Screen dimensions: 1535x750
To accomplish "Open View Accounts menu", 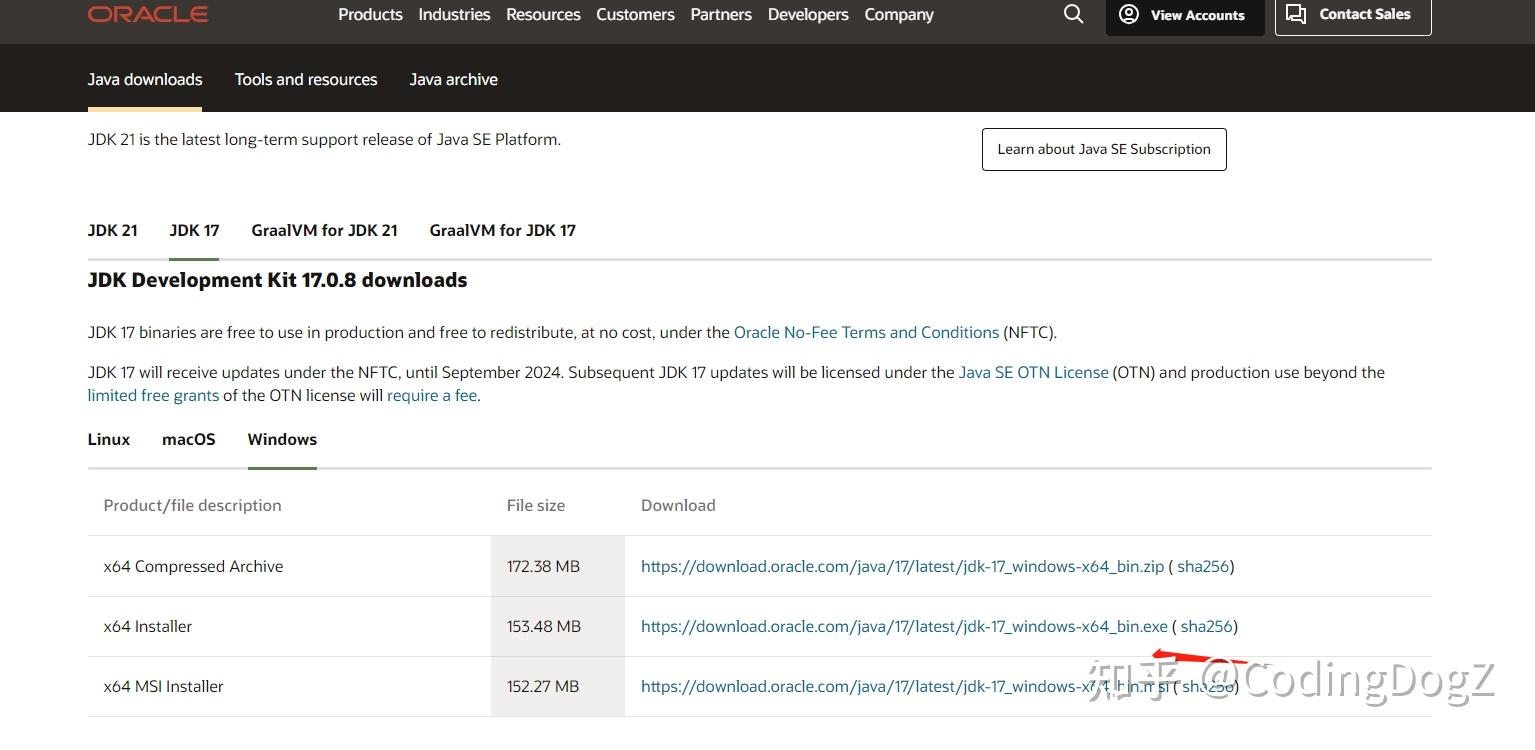I will tap(1184, 15).
